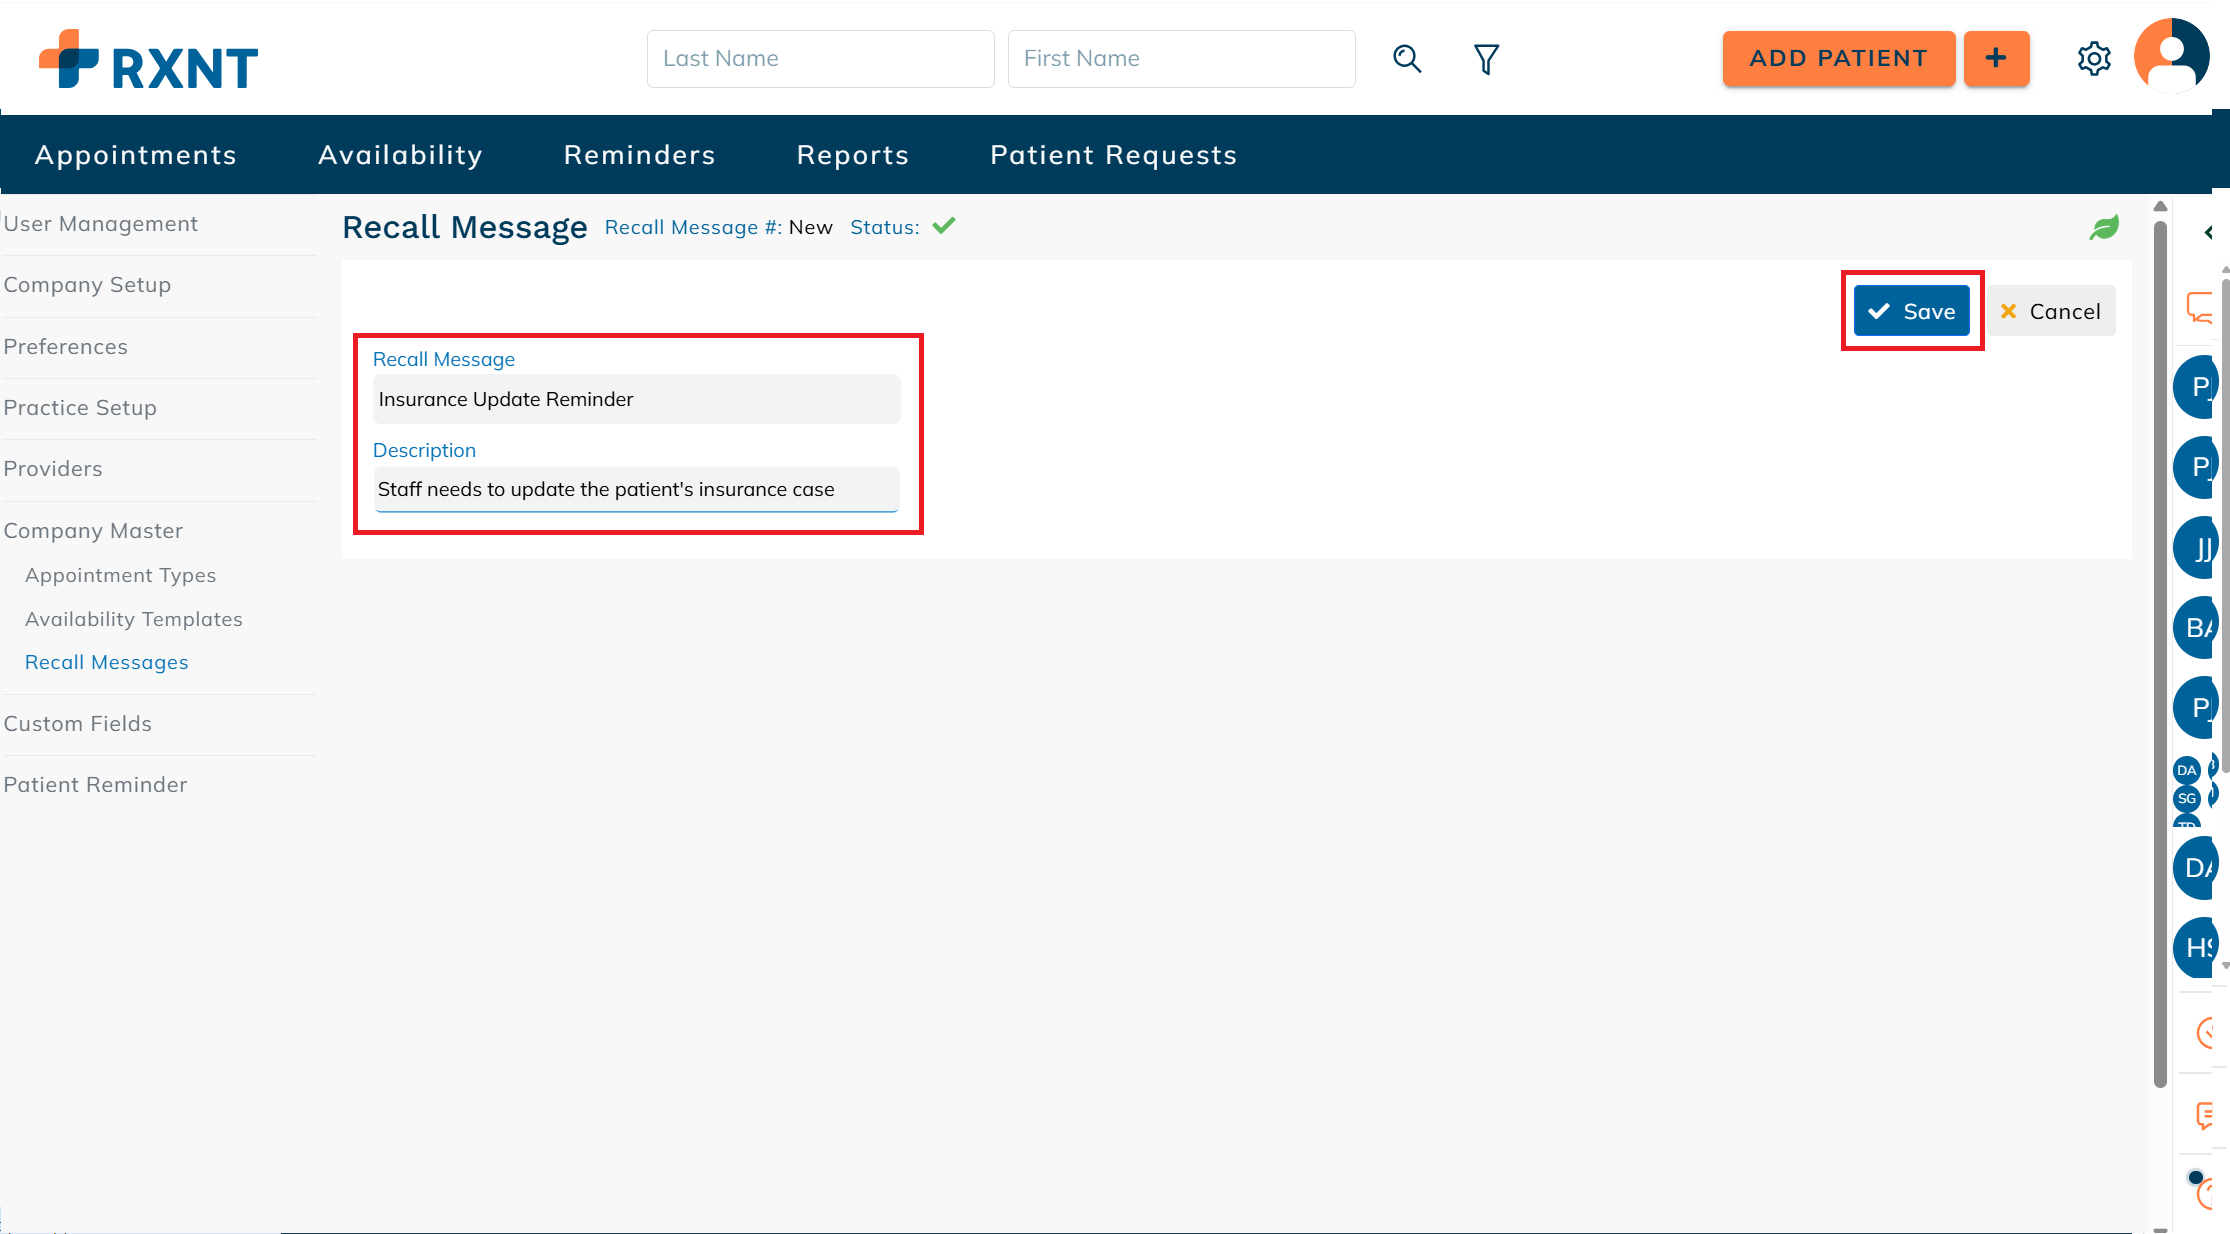Viewport: 2230px width, 1234px height.
Task: Go to Patient Requests tab
Action: (x=1113, y=155)
